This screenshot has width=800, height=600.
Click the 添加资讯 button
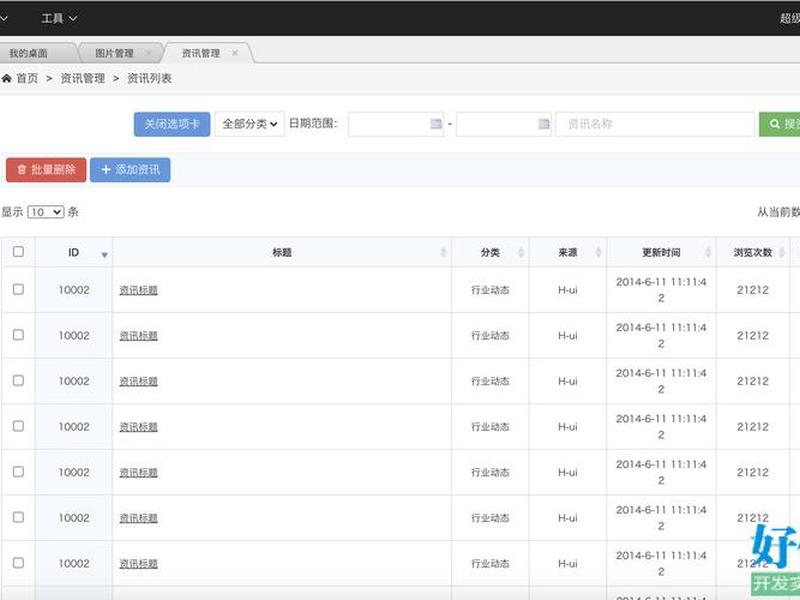click(130, 170)
